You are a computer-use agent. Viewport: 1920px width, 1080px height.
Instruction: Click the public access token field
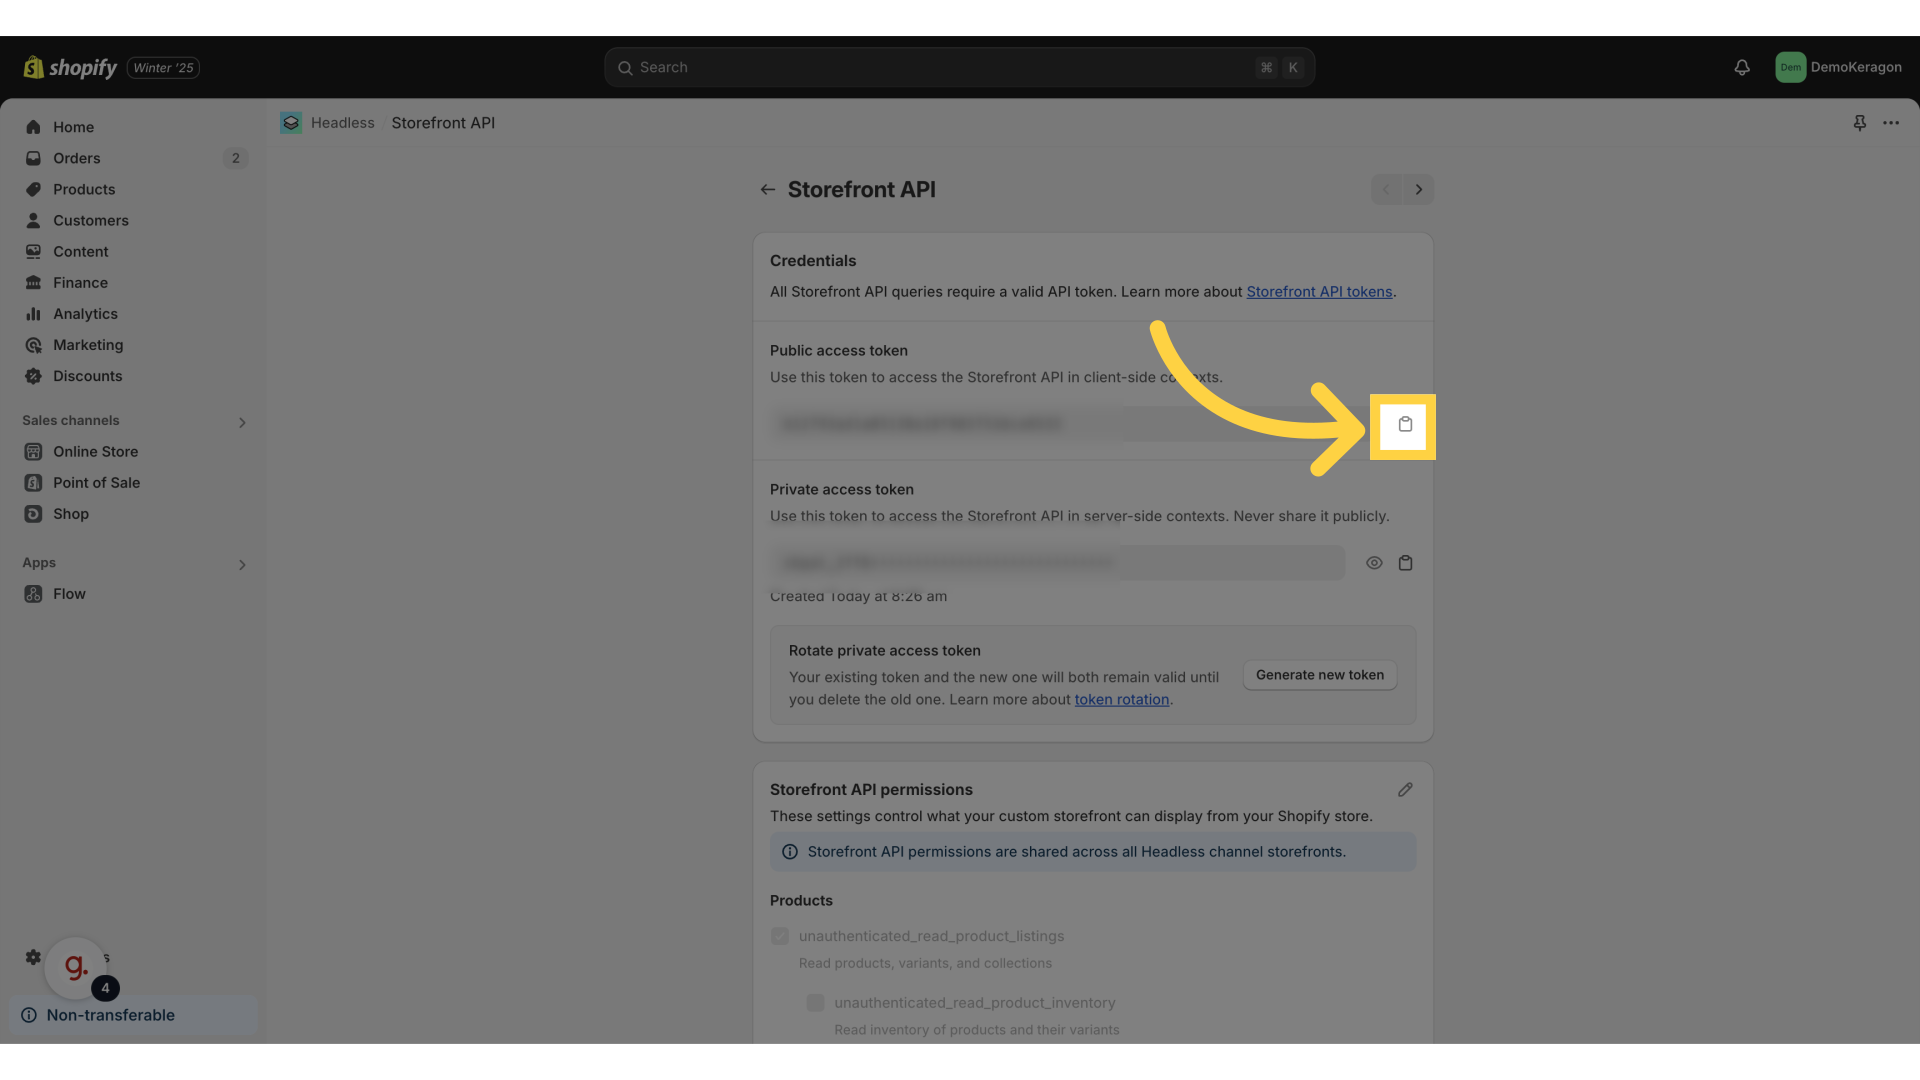(x=1057, y=424)
